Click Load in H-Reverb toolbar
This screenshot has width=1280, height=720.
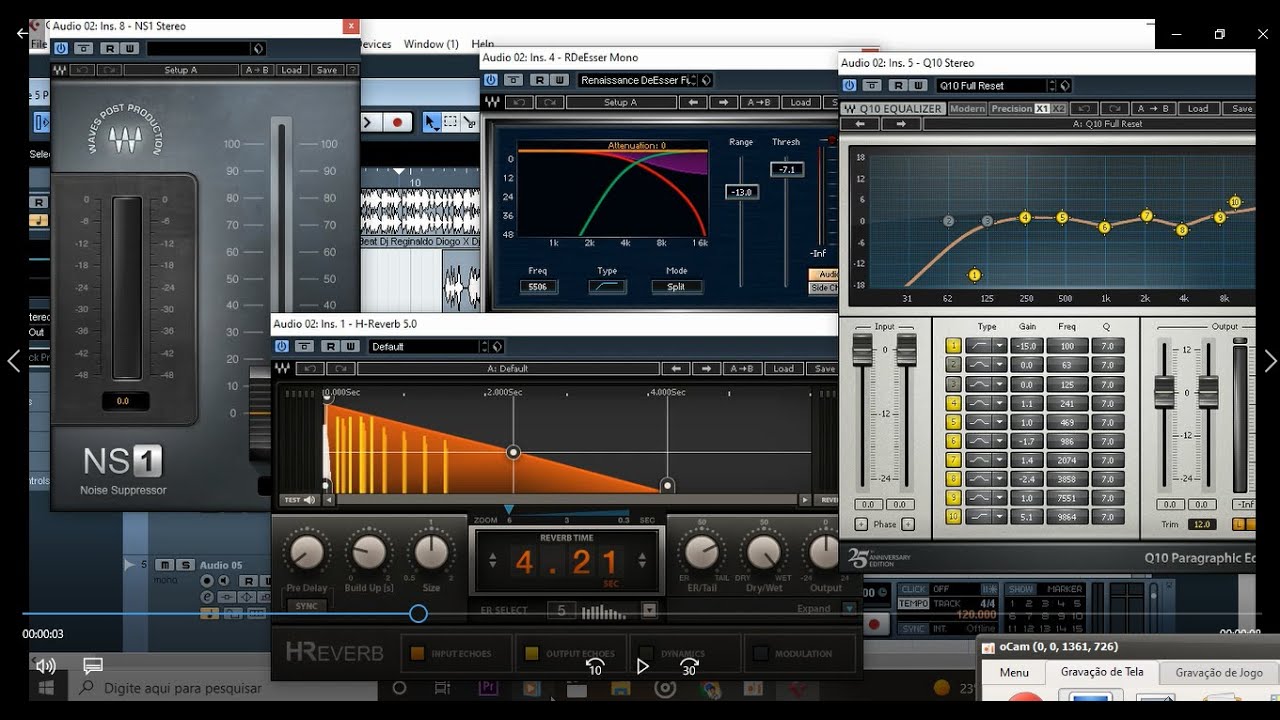tap(784, 369)
